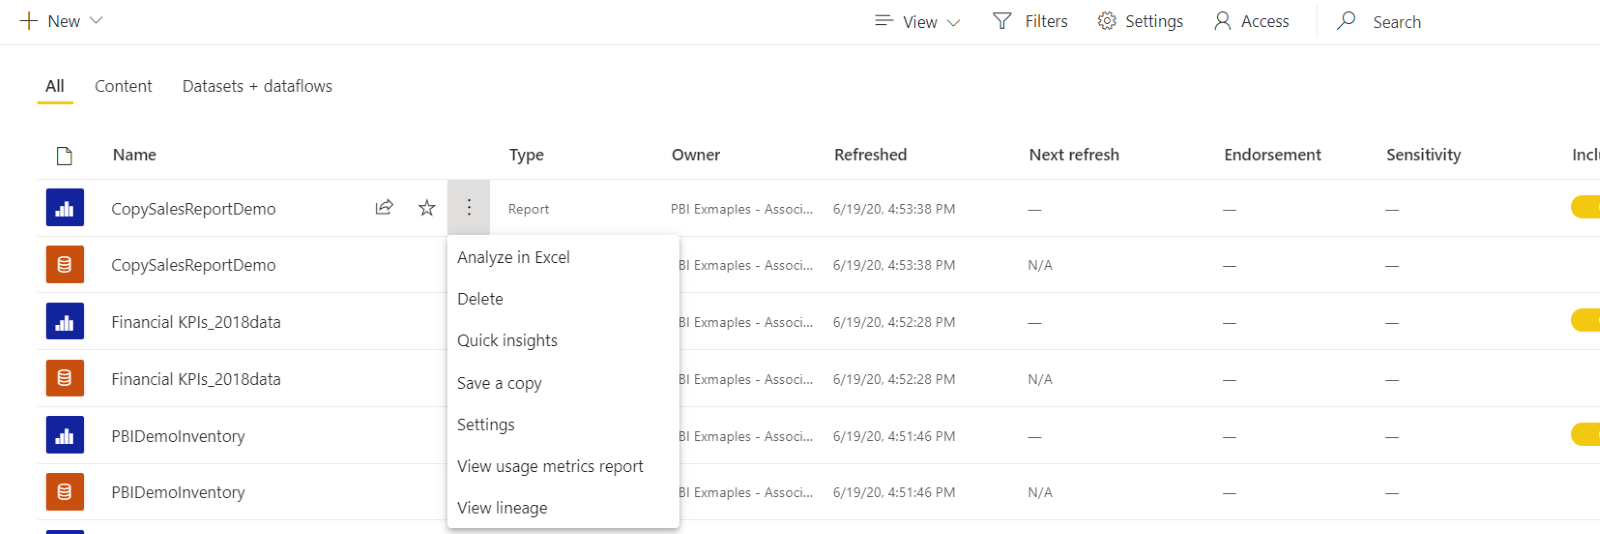Click the share icon for CopySalesReportDemo
This screenshot has width=1600, height=534.
(x=384, y=208)
